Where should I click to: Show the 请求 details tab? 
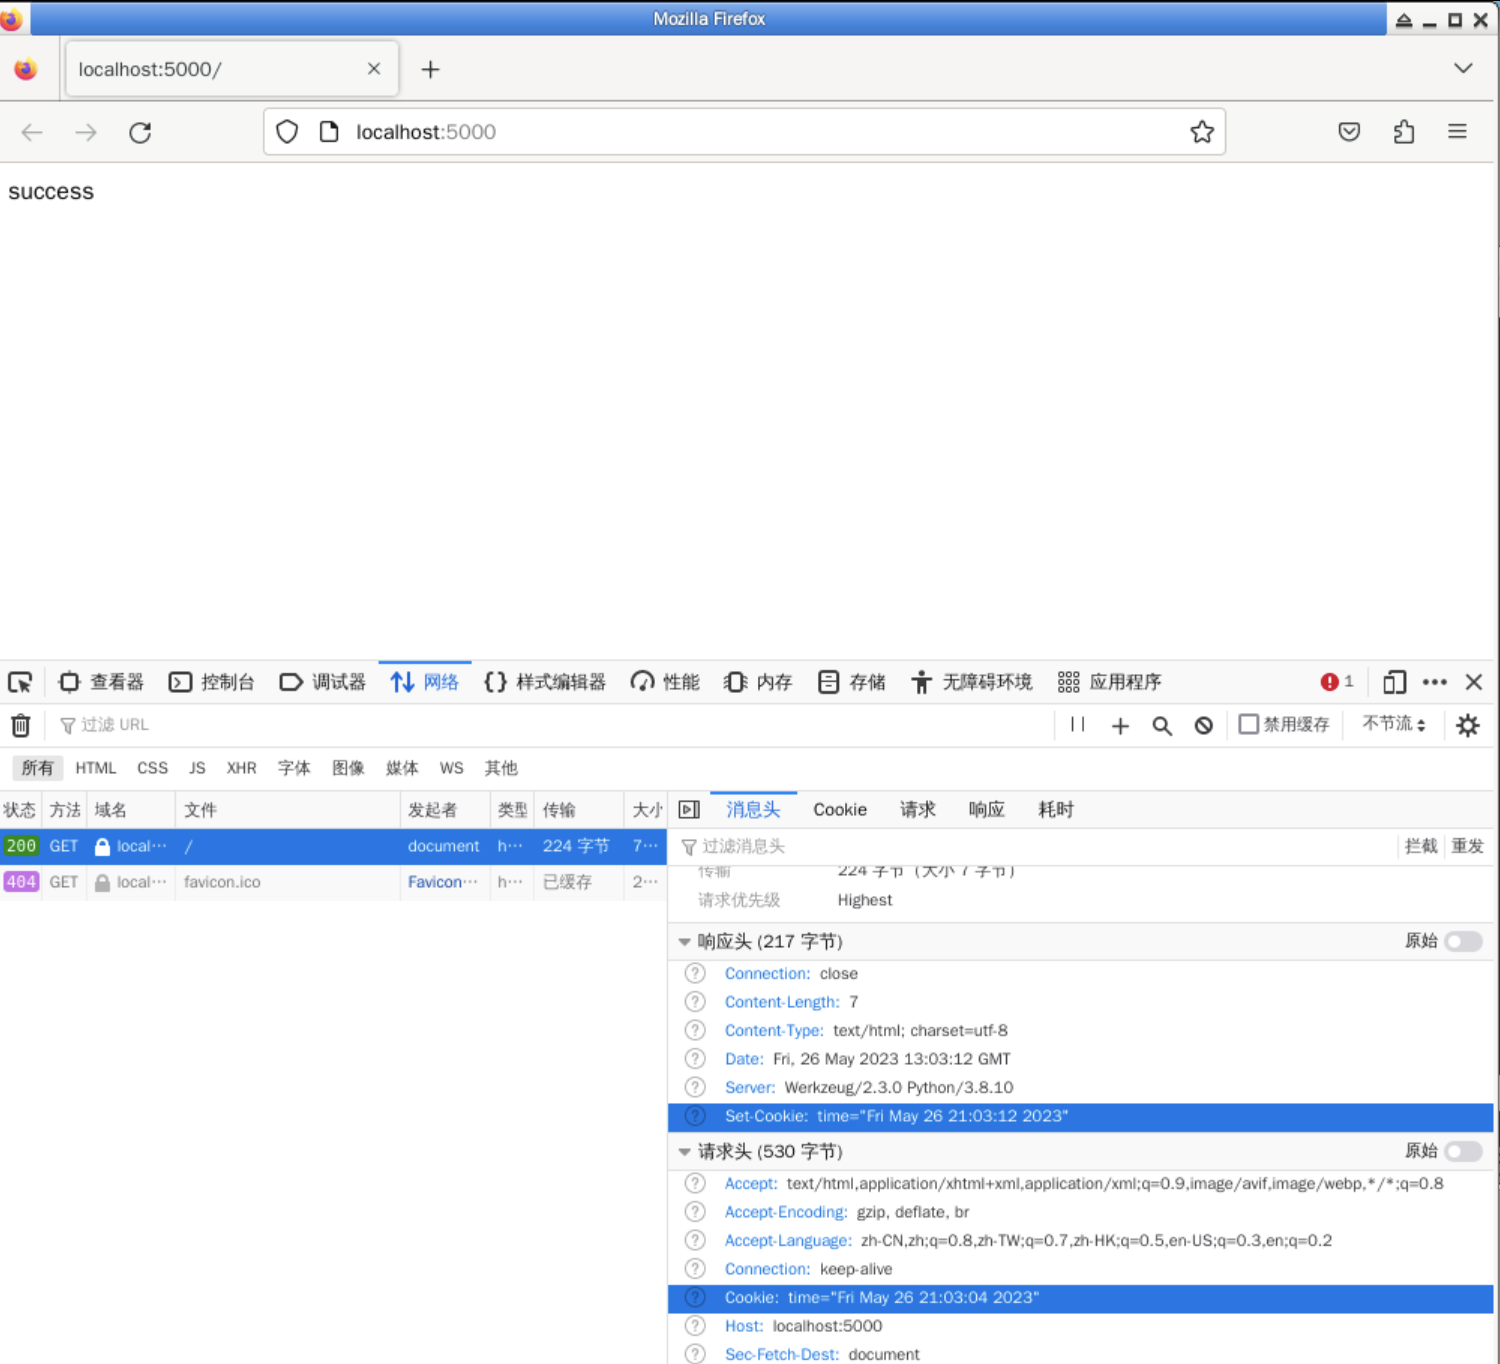[917, 810]
